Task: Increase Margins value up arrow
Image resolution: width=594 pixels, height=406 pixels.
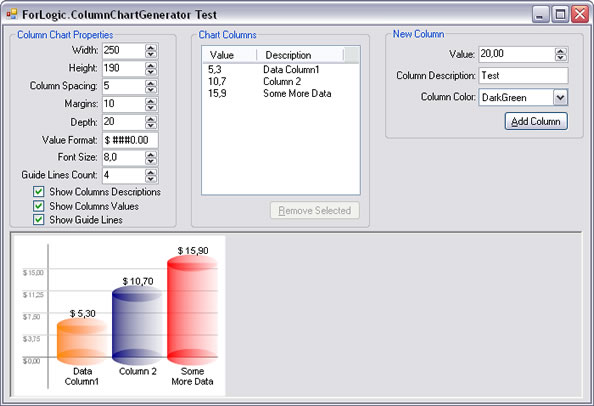Action: pyautogui.click(x=151, y=101)
